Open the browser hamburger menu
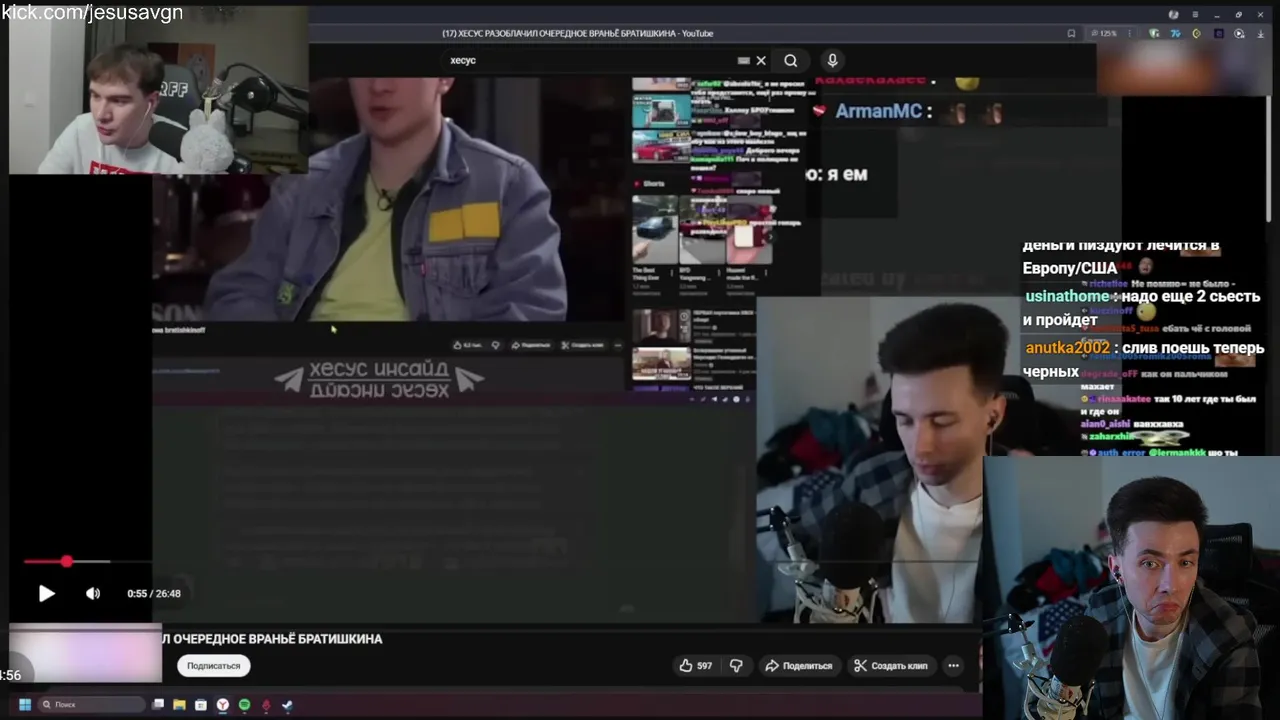Screen dimensions: 1280x720 pos(1195,14)
